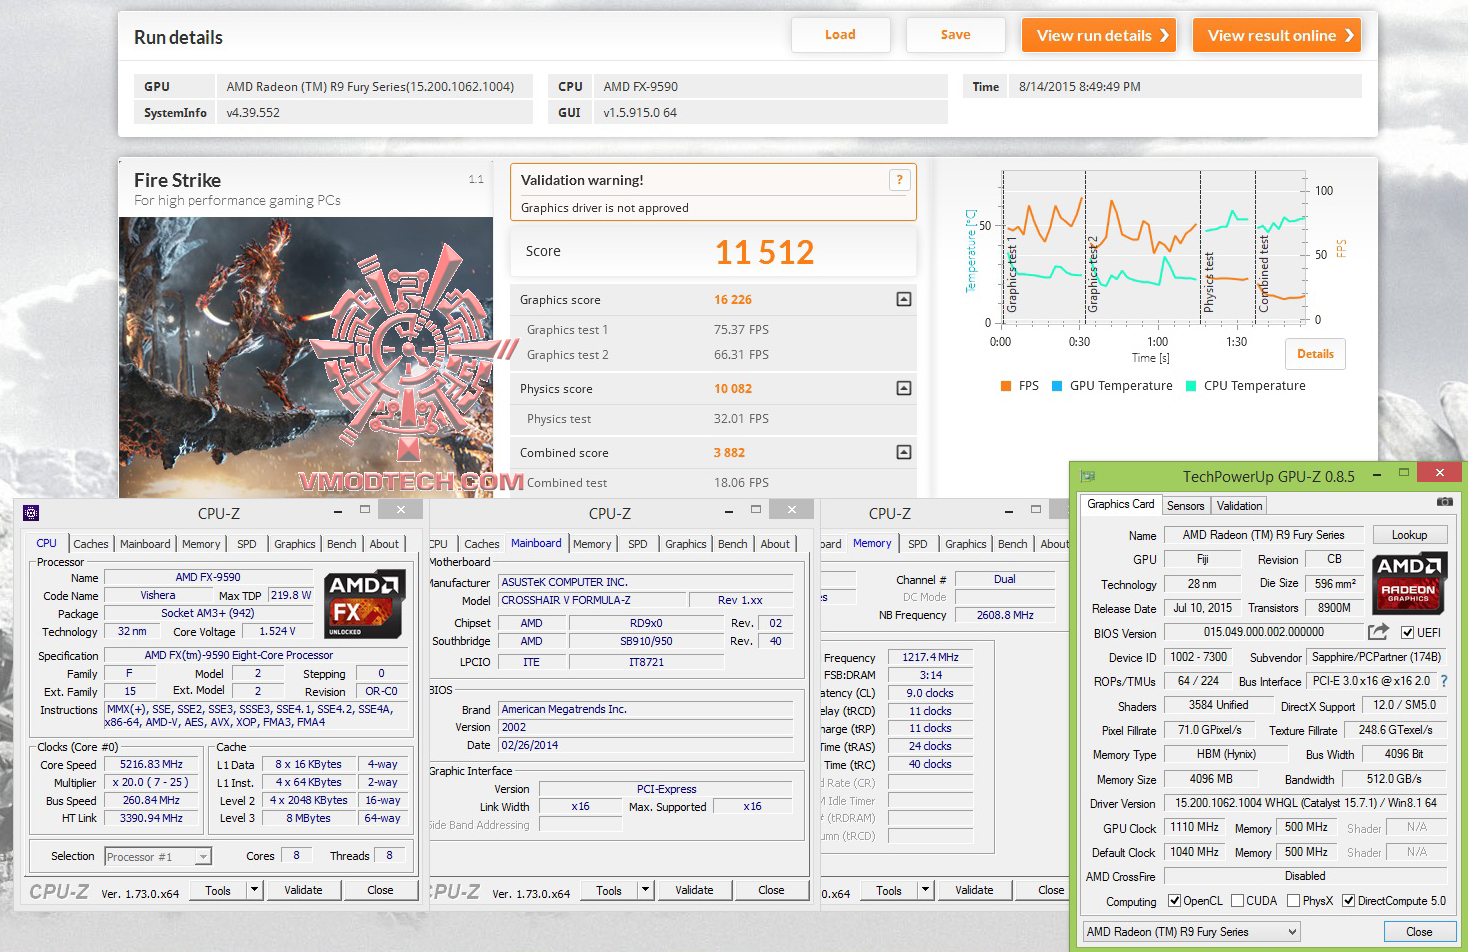This screenshot has height=952, width=1468.
Task: Click the AMD FX Unlocked badge in CPU-Z
Action: 362,604
